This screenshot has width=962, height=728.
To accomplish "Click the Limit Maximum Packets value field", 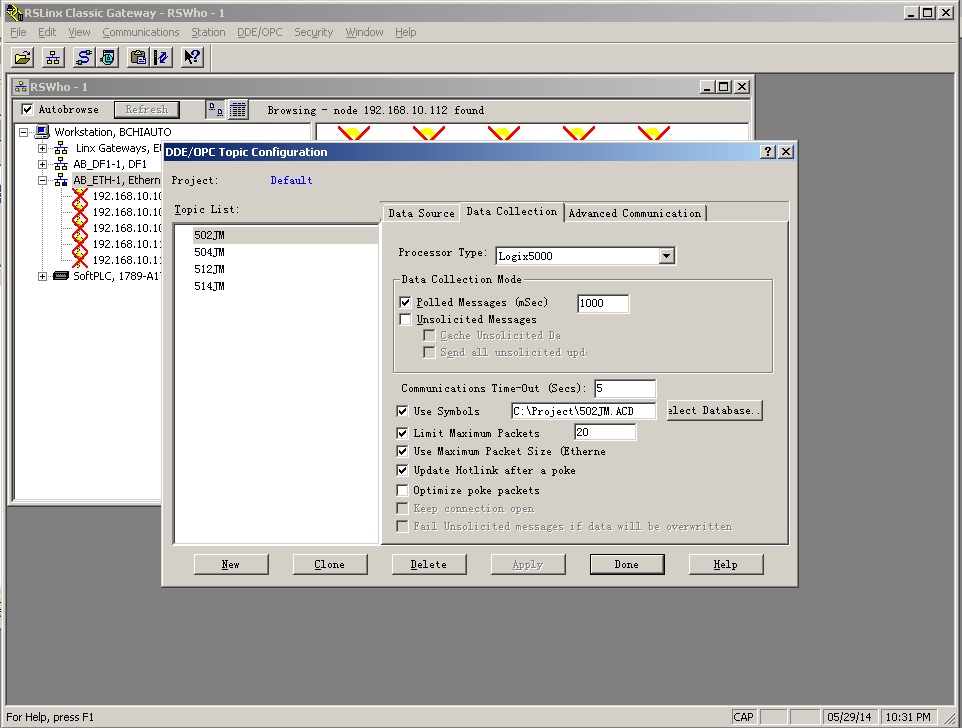I will [x=605, y=432].
